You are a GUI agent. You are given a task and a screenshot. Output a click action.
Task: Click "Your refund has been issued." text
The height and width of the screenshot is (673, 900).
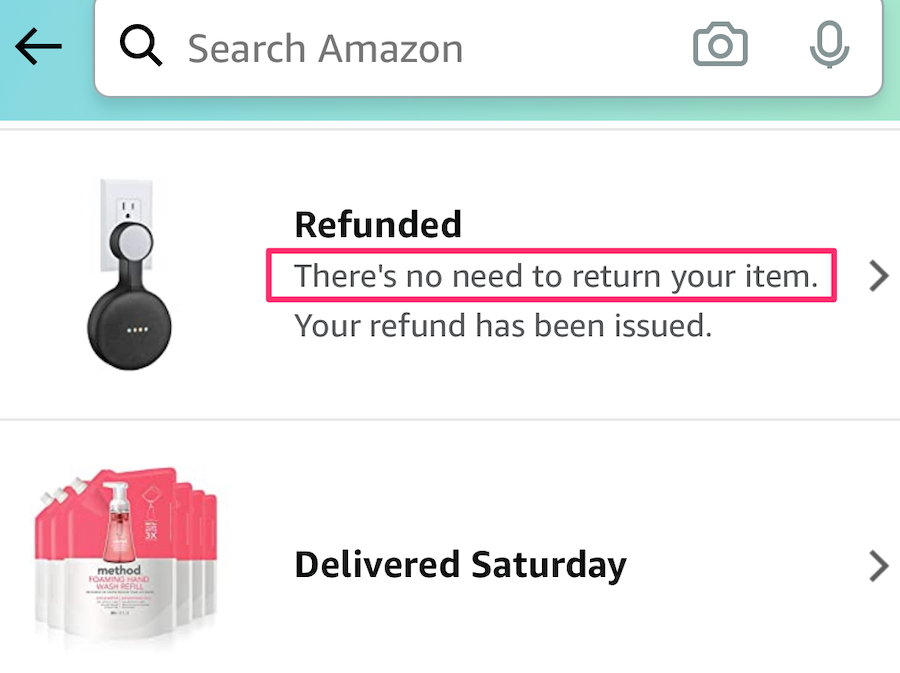(x=503, y=325)
